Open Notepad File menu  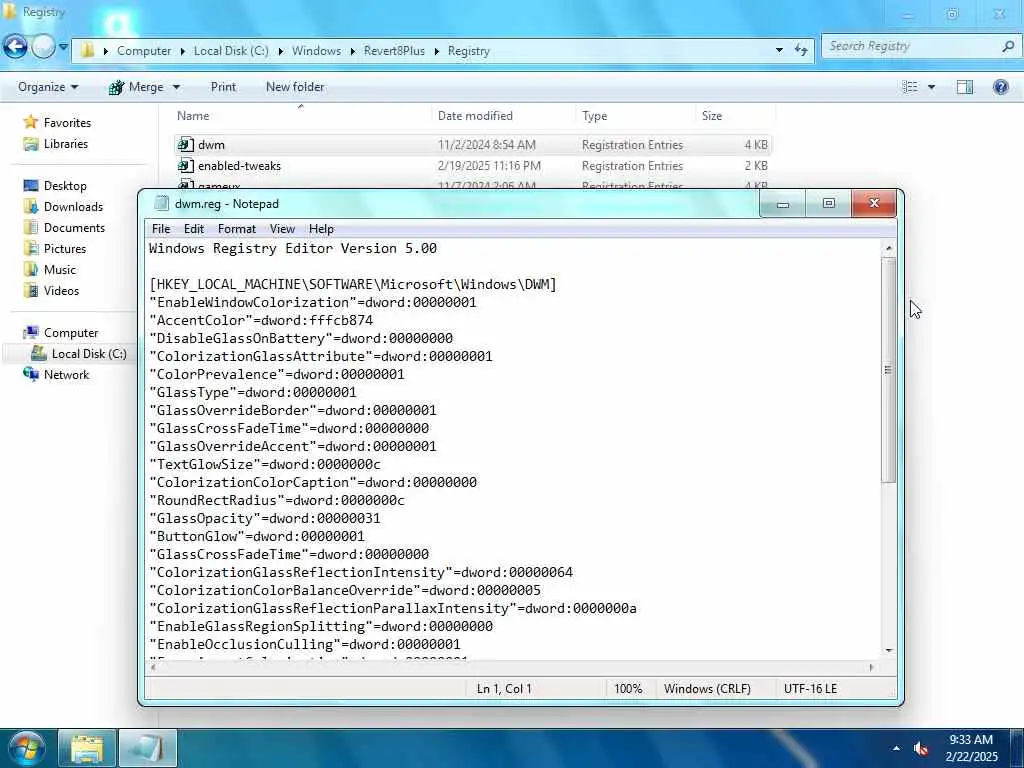click(161, 229)
